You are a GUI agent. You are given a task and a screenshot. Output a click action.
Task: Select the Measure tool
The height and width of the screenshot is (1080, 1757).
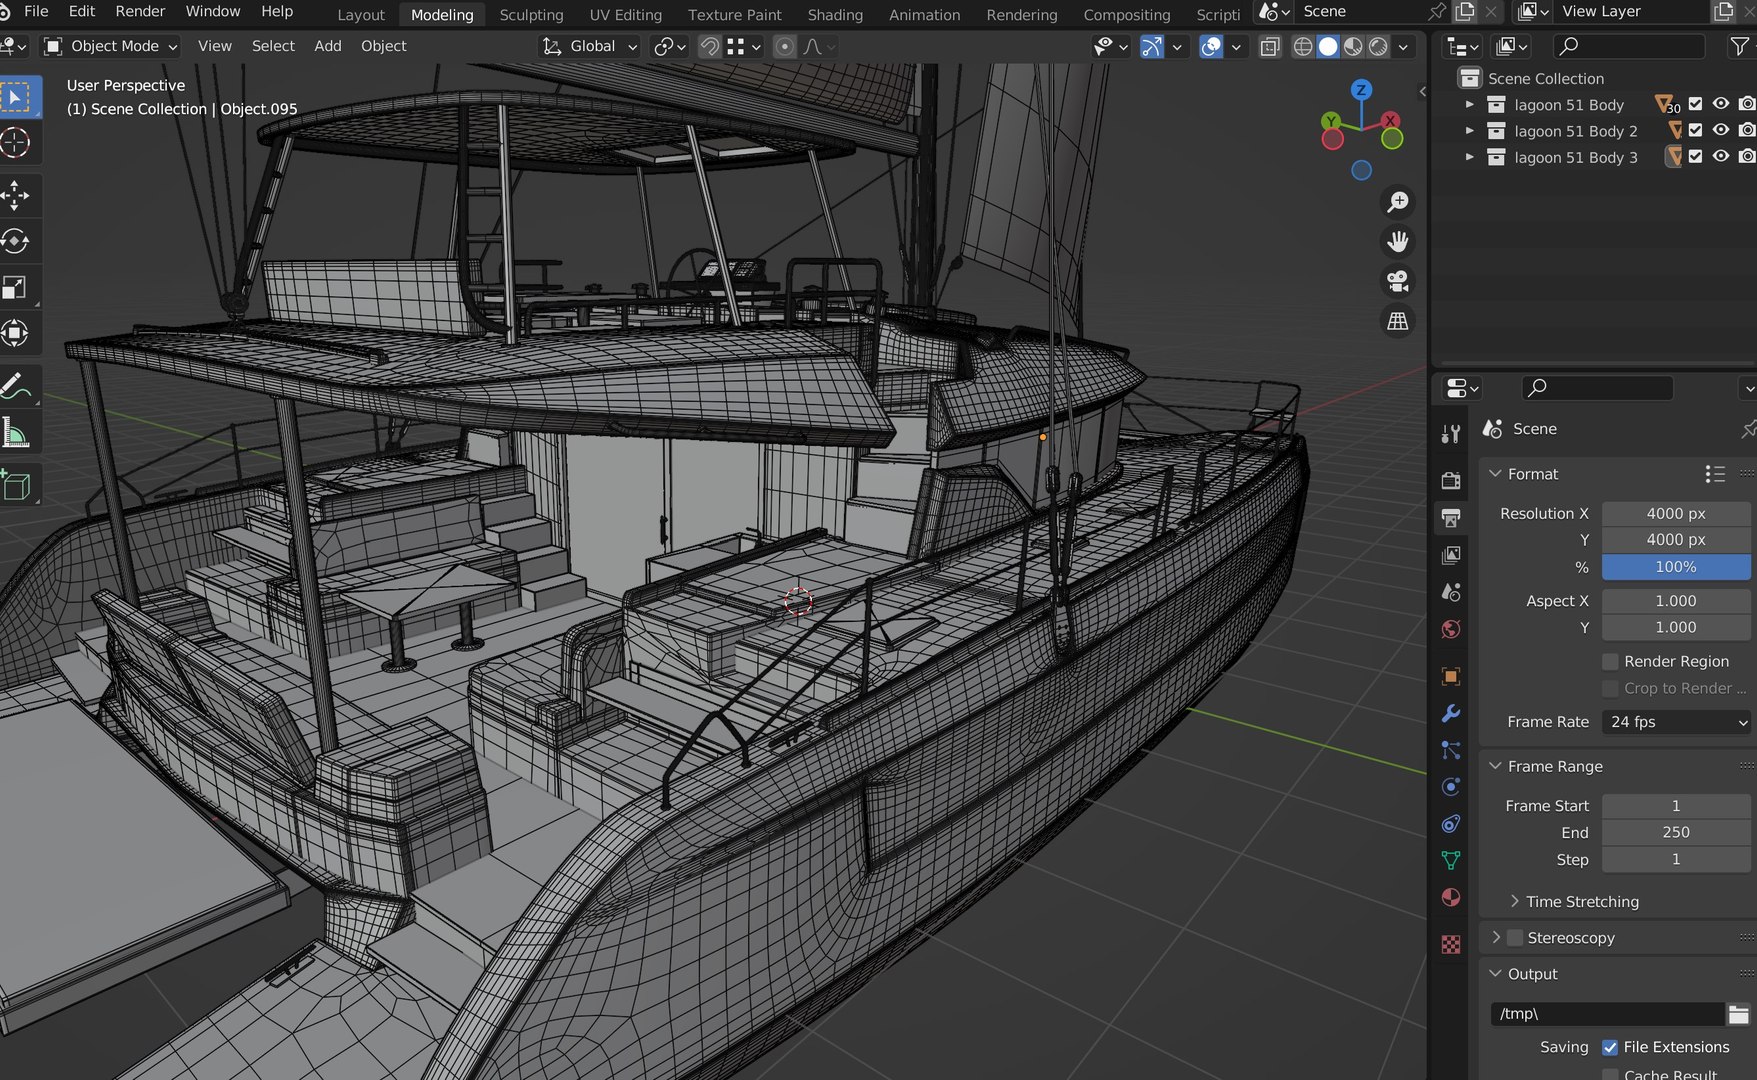pyautogui.click(x=16, y=433)
